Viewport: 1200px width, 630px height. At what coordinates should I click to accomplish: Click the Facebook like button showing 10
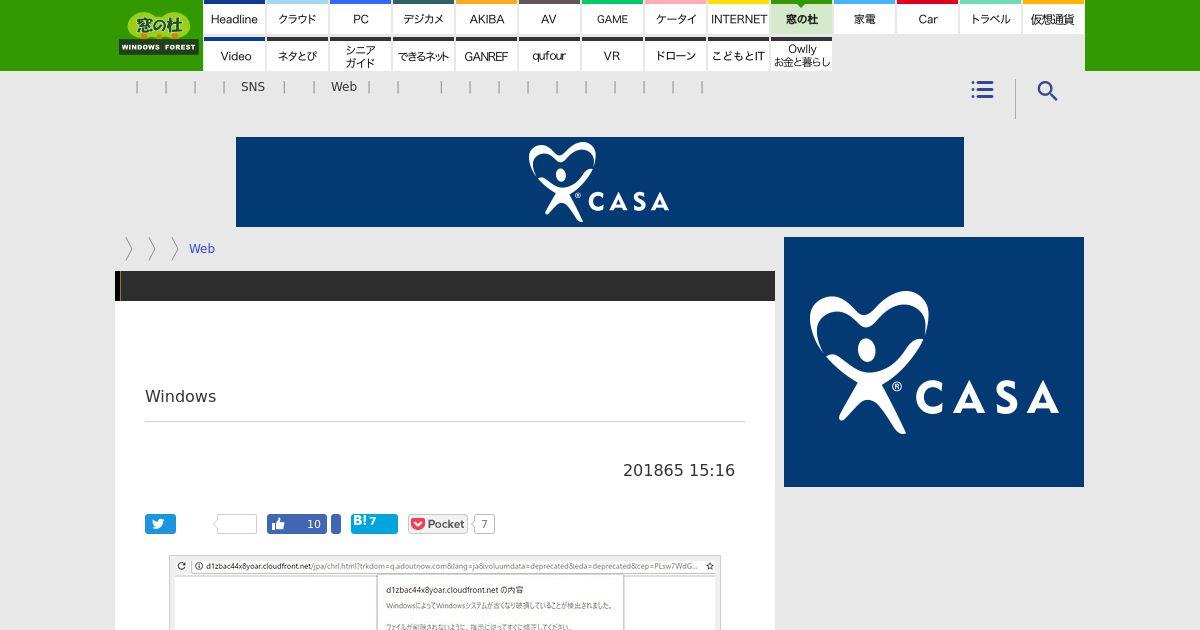tap(297, 524)
